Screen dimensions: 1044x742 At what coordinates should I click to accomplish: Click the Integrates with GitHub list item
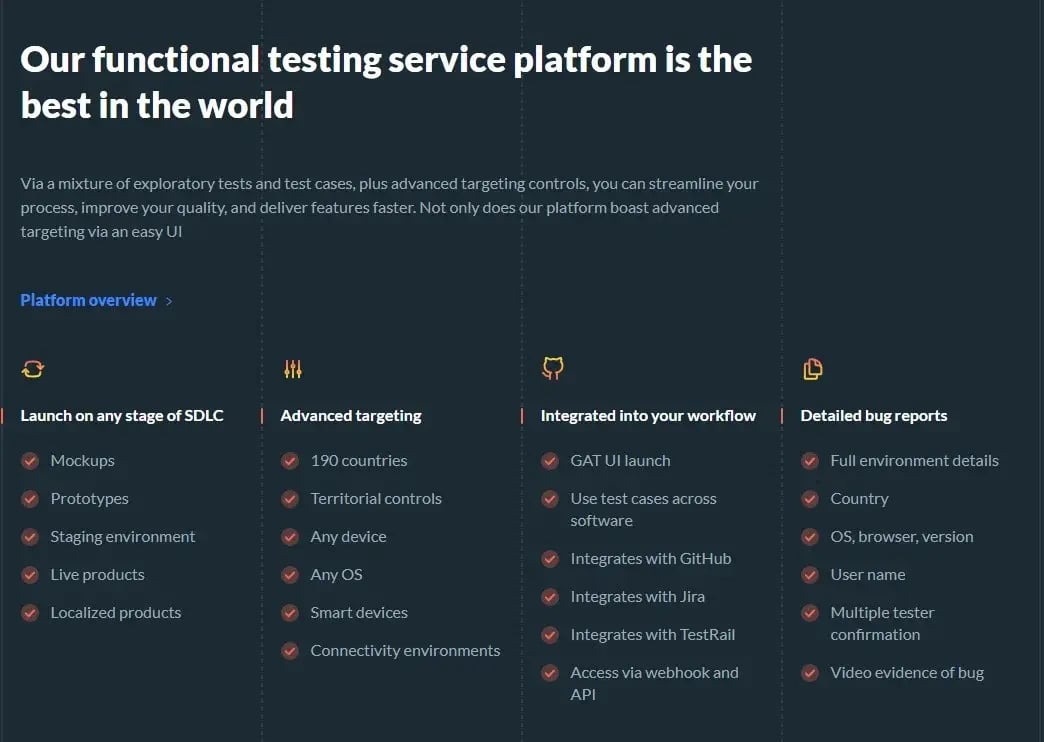point(650,559)
